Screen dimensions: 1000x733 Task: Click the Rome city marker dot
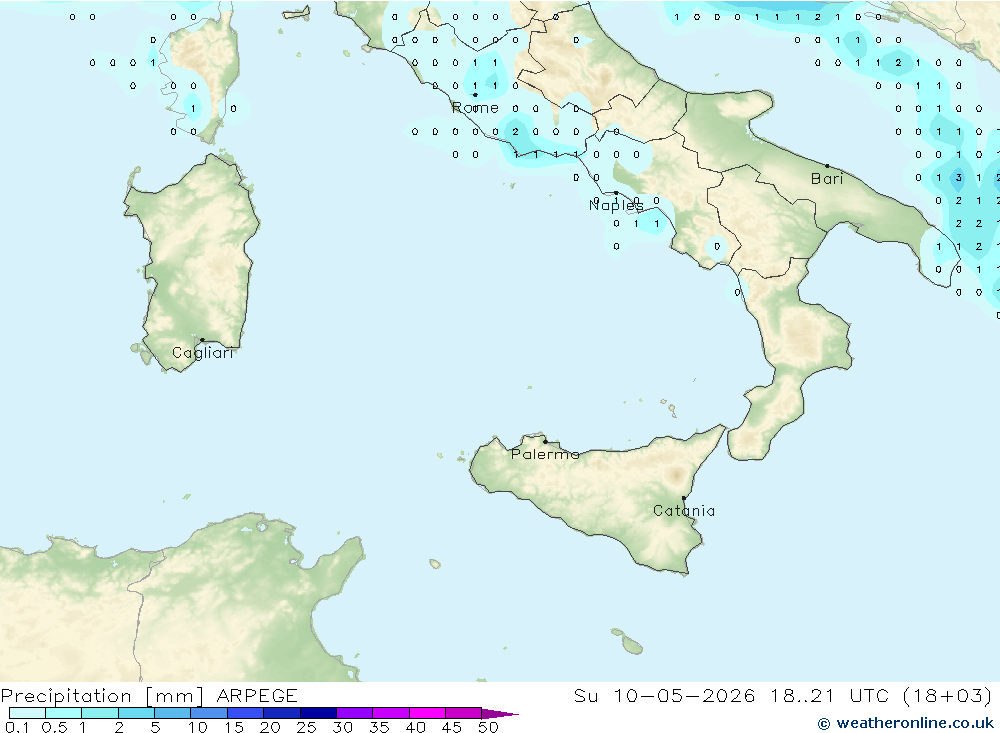pos(475,95)
